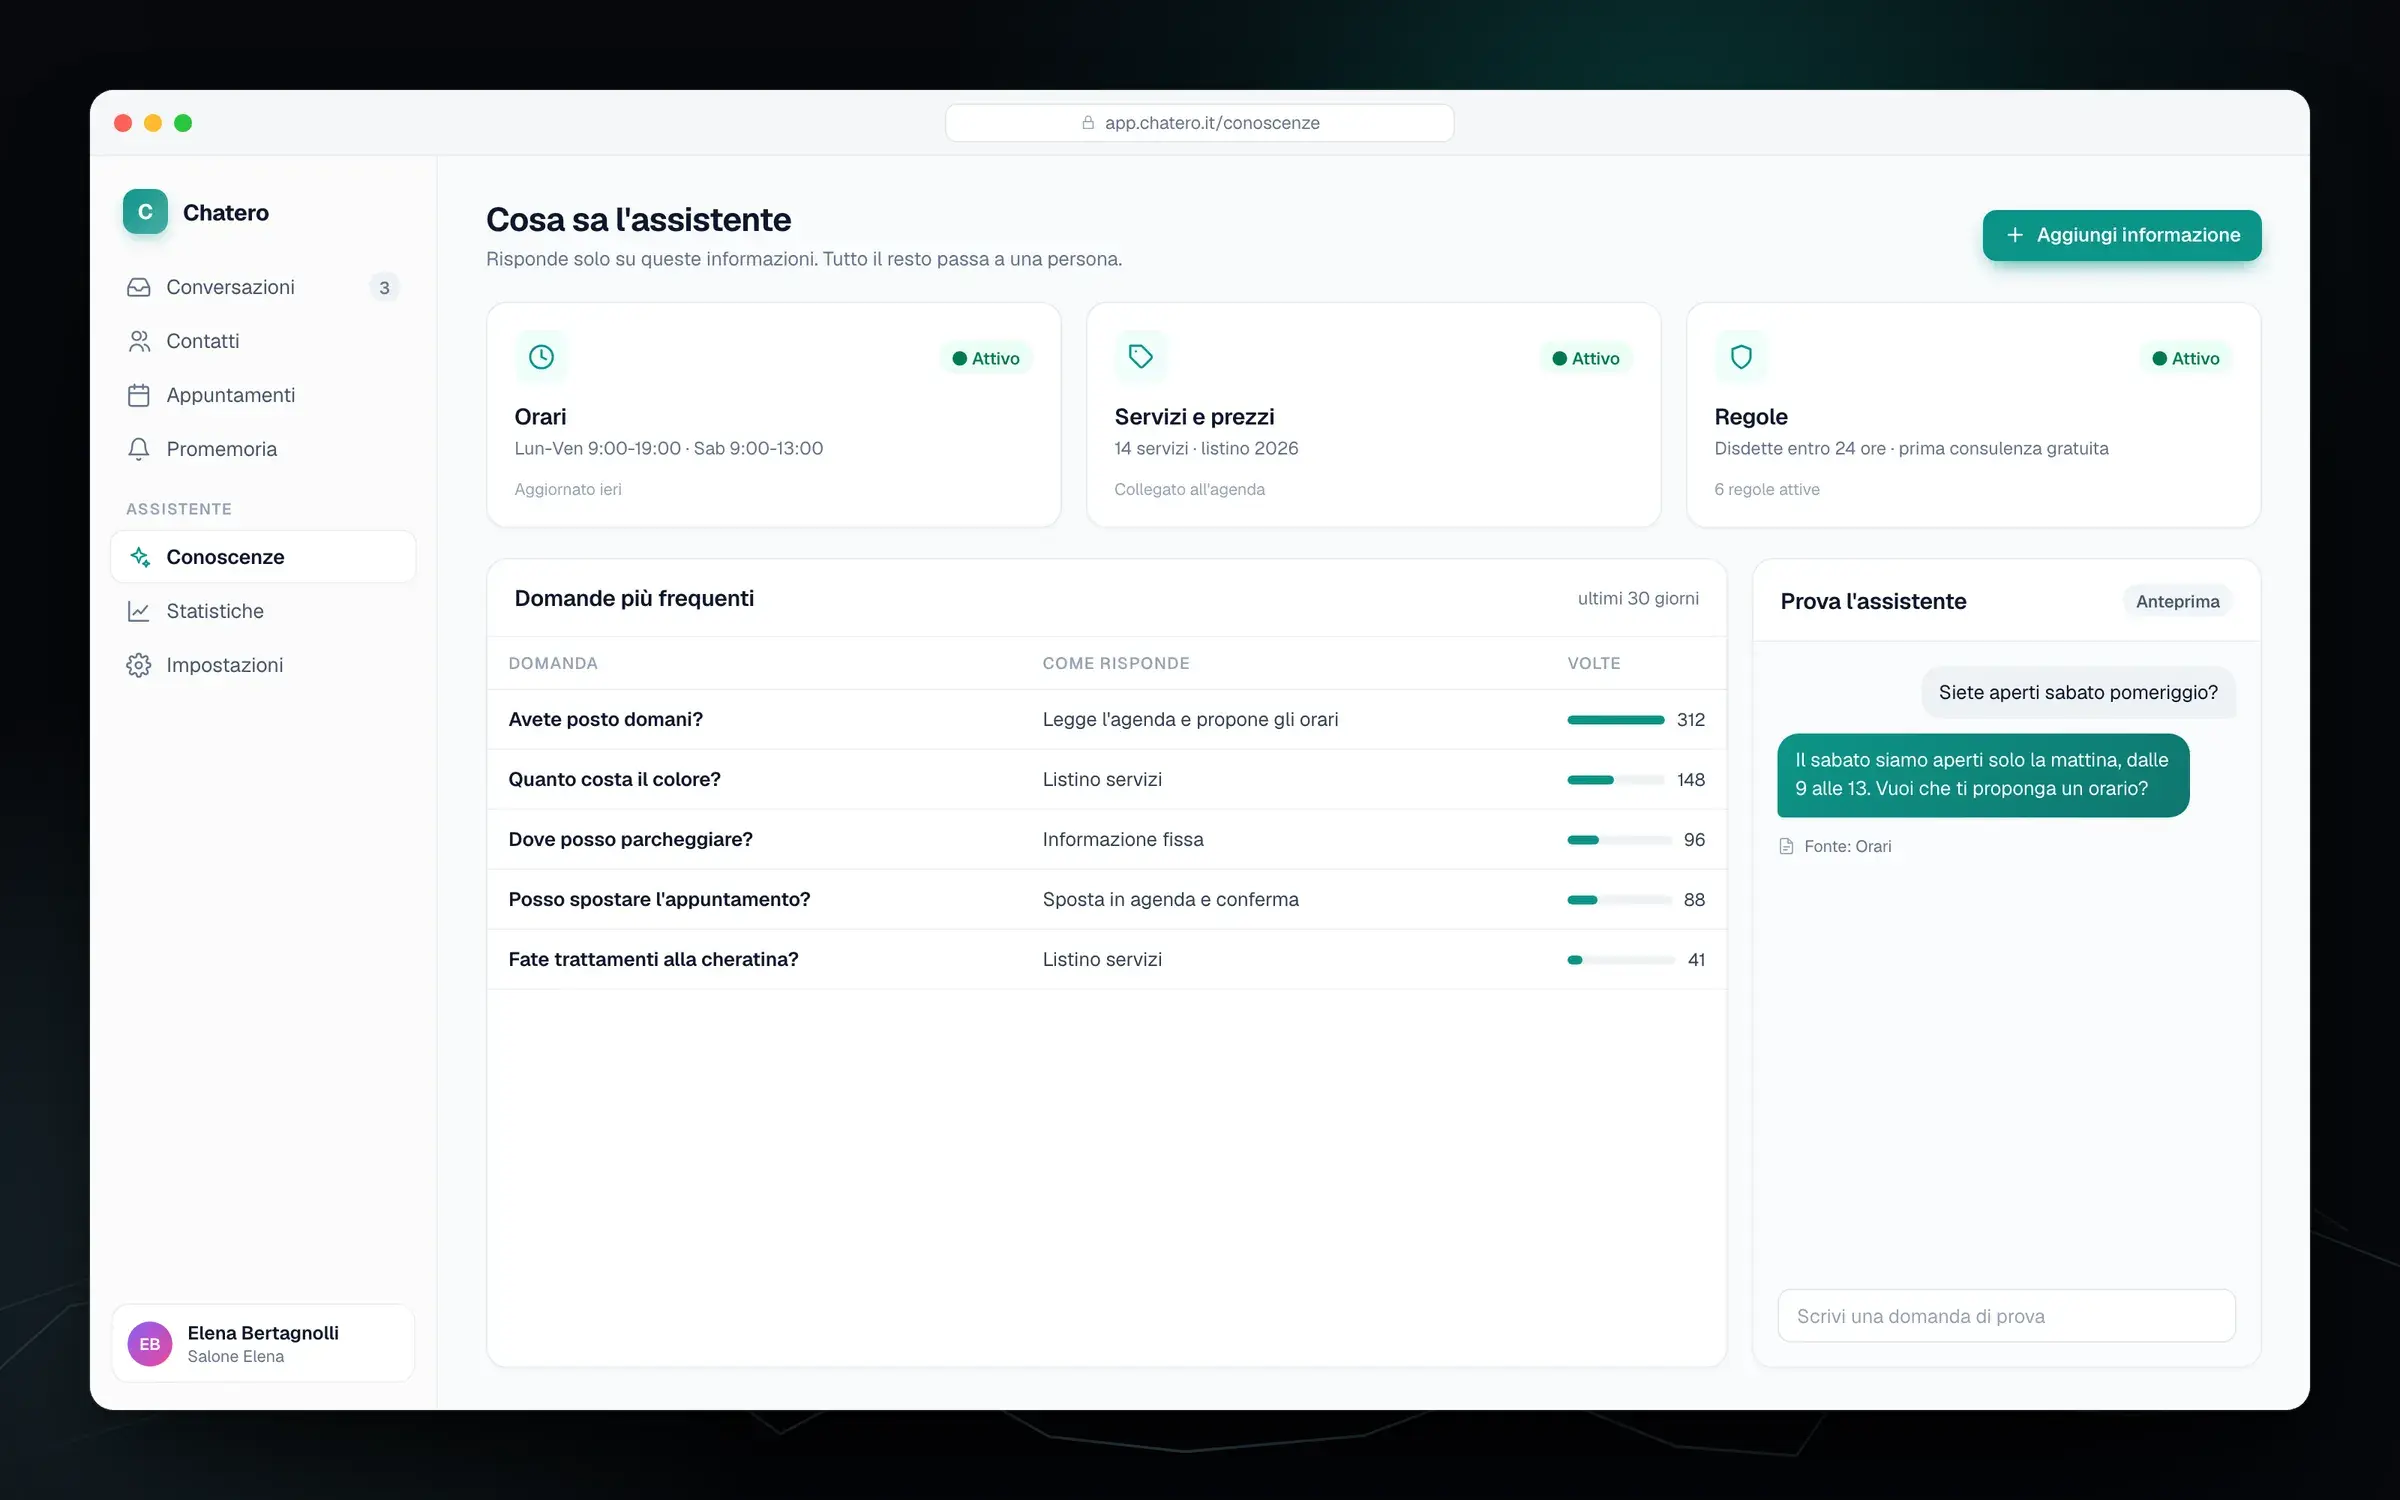
Task: Click the VOLTE column header
Action: [x=1594, y=663]
